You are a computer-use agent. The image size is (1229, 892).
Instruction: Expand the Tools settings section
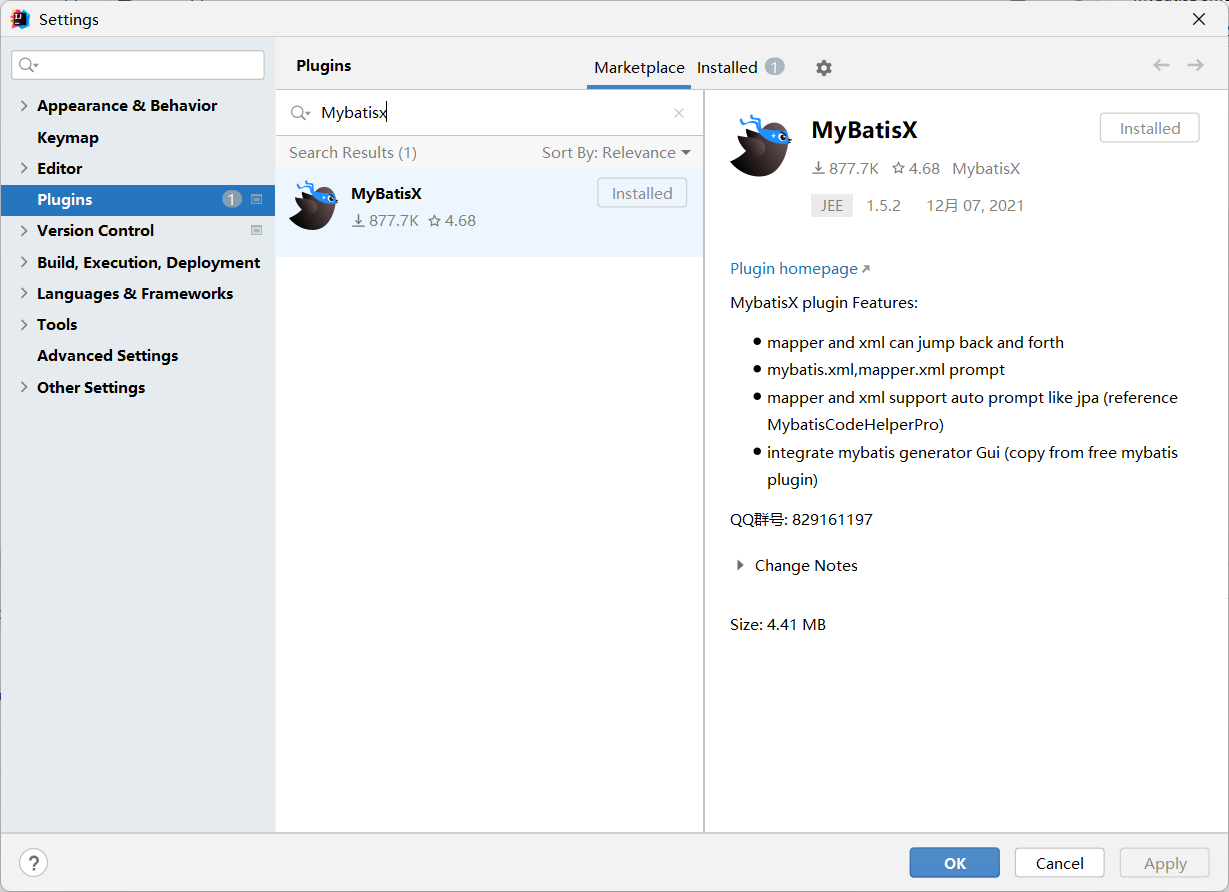24,324
